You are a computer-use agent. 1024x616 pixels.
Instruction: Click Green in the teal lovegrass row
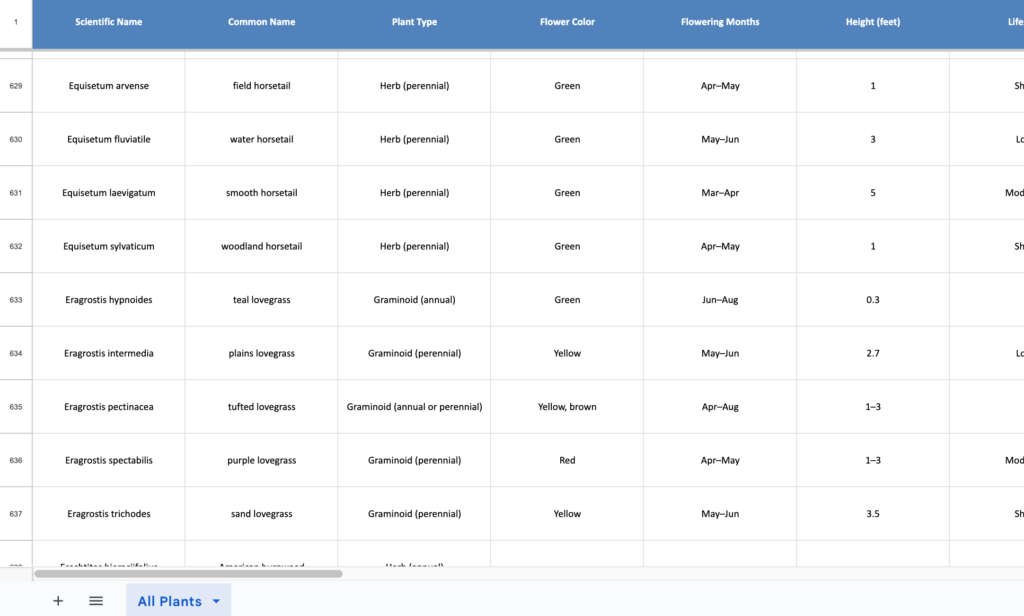567,300
